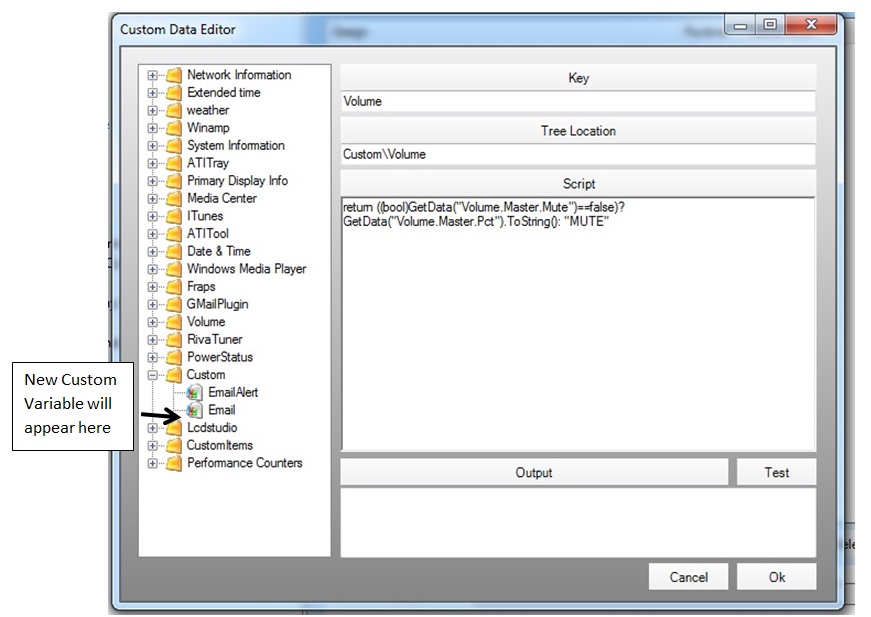Screen dimensions: 871x617
Task: Click the Script header button
Action: 578,184
